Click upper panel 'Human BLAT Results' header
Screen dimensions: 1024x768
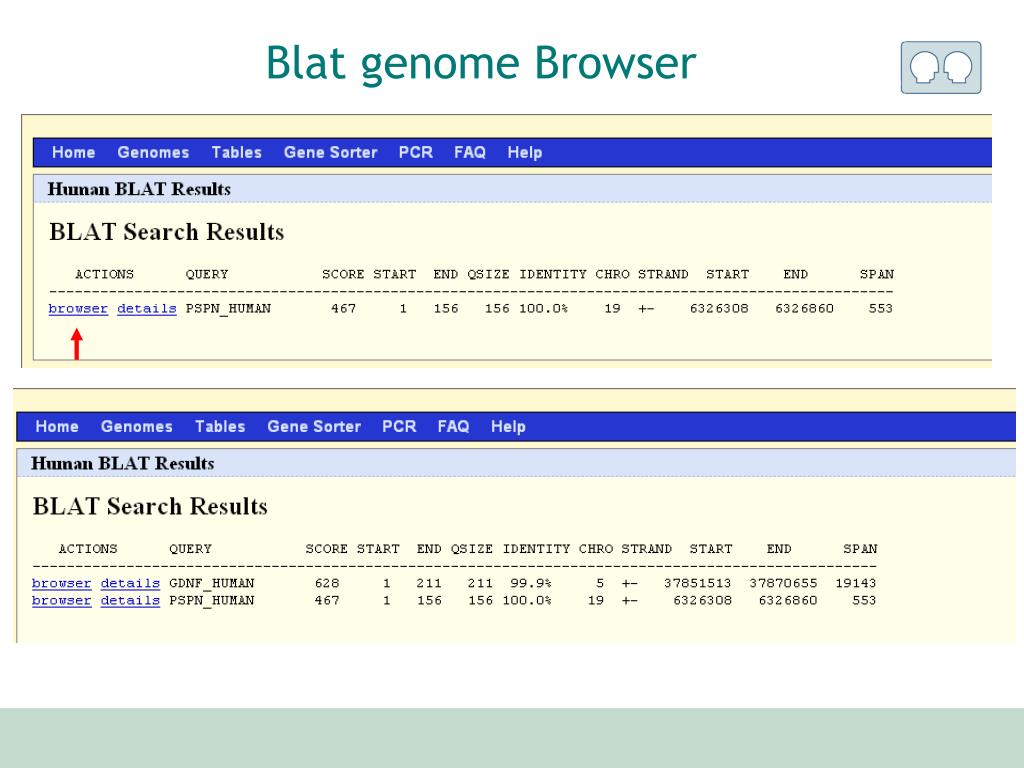[139, 189]
